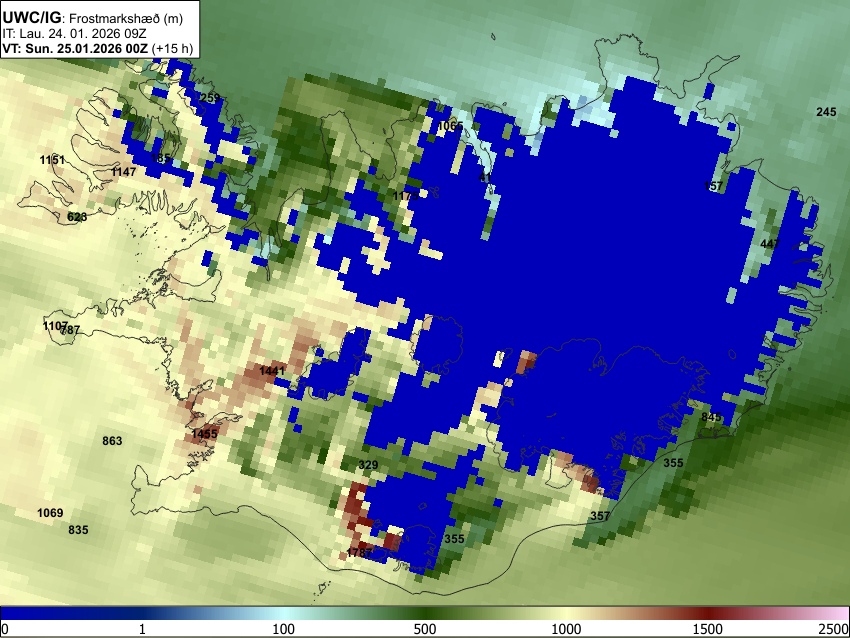Click the 1107 value on the map
Viewport: 850px width, 638px height.
pyautogui.click(x=55, y=326)
